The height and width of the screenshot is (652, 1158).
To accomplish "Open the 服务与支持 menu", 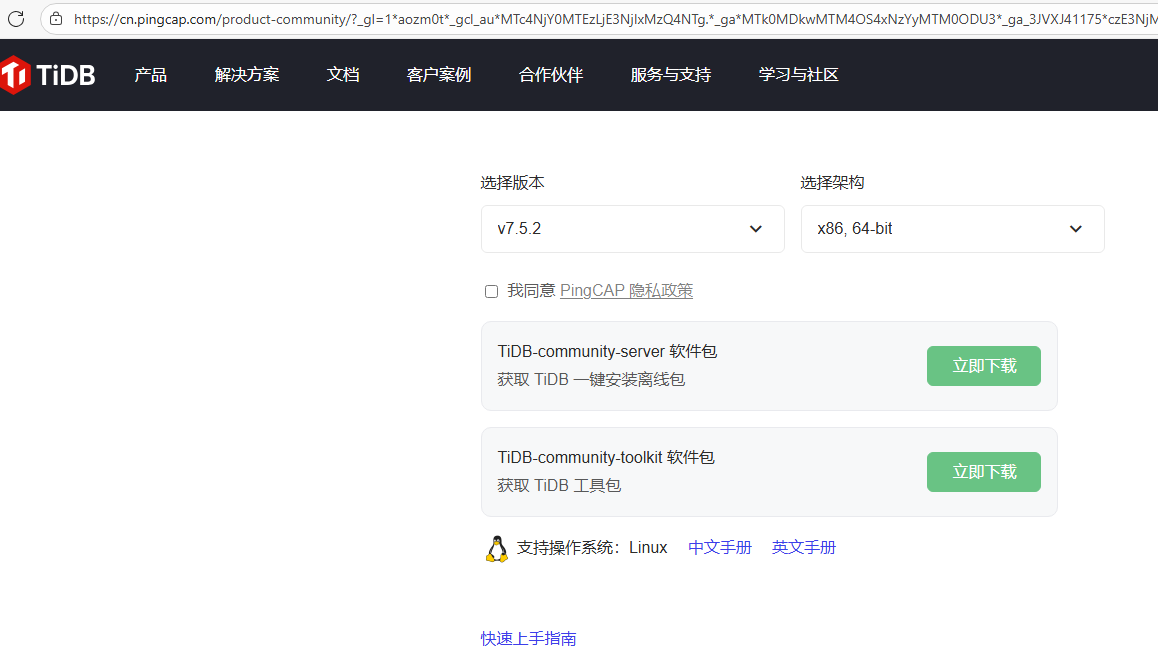I will [x=671, y=75].
